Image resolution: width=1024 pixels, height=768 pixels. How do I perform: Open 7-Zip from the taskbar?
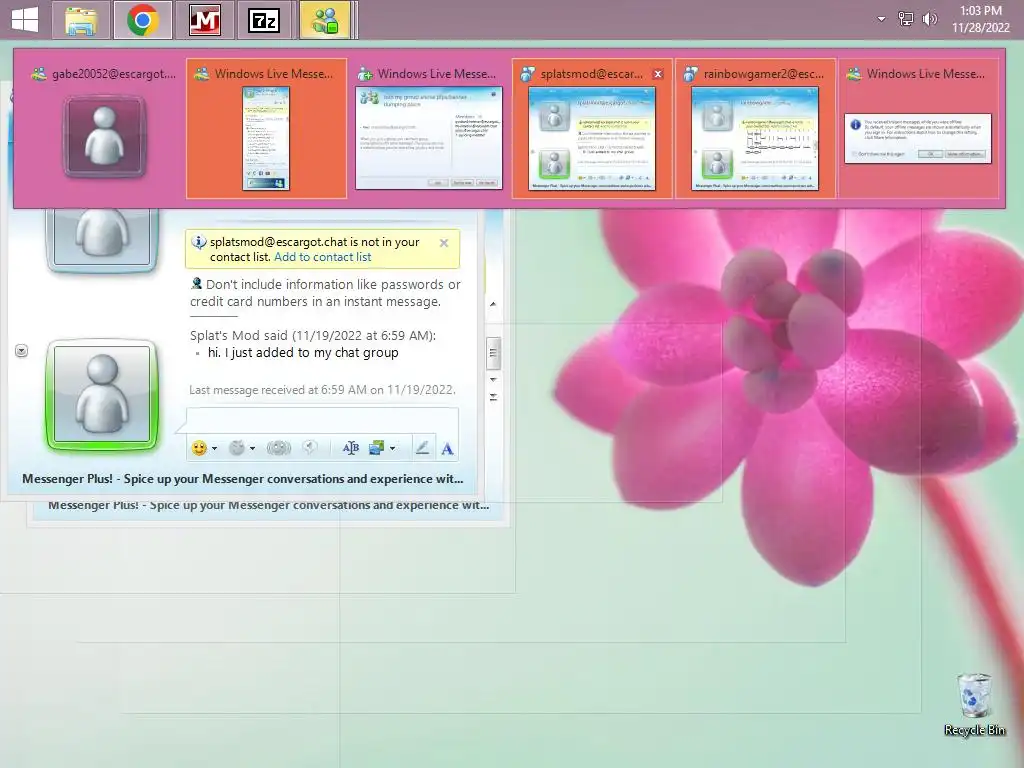coord(264,20)
